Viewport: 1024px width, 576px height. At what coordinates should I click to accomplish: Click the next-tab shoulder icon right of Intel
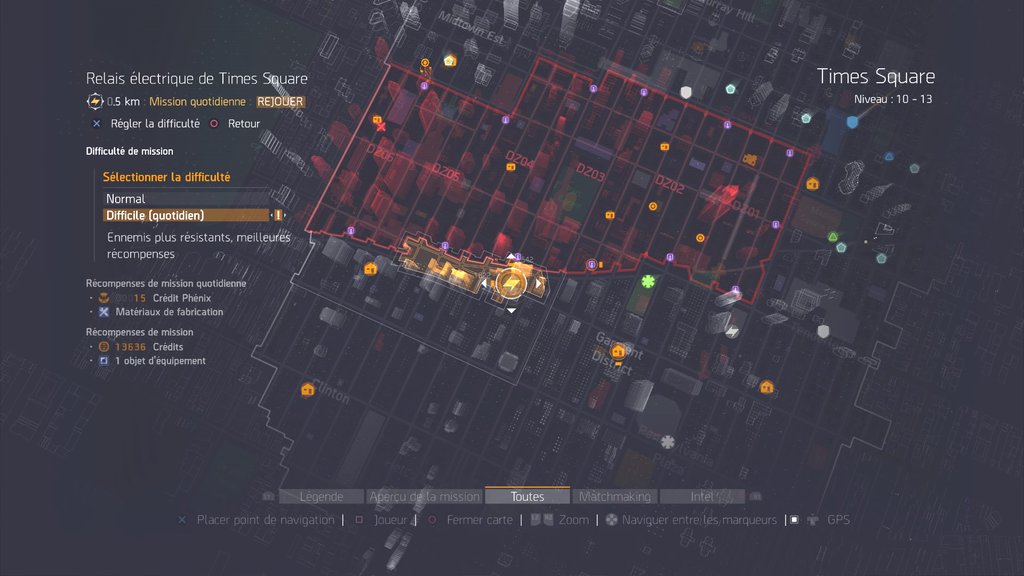click(756, 496)
